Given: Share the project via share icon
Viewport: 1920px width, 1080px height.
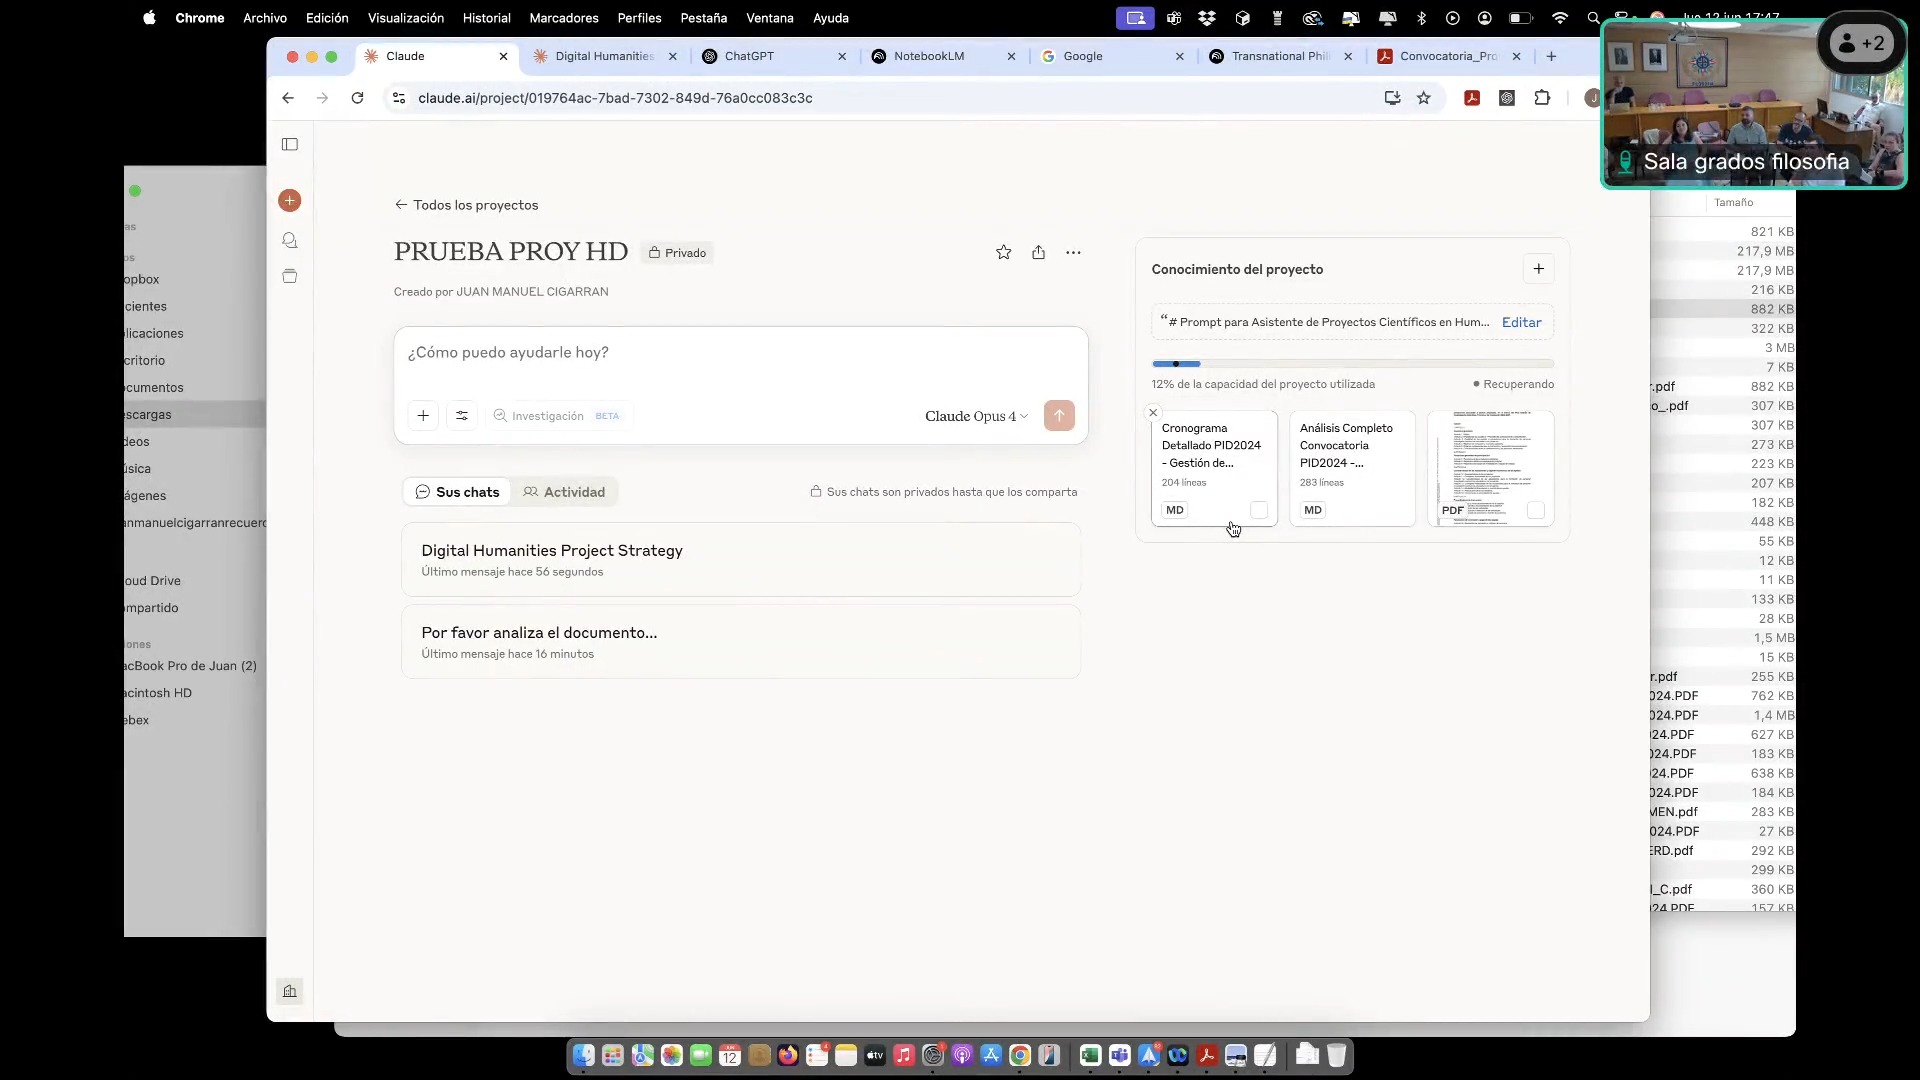Looking at the screenshot, I should point(1039,253).
